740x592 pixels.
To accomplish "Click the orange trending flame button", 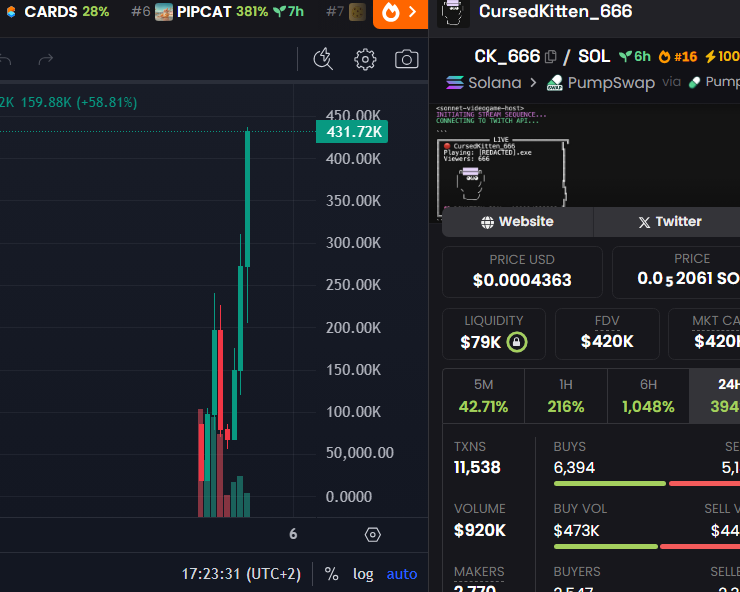I will click(x=400, y=13).
